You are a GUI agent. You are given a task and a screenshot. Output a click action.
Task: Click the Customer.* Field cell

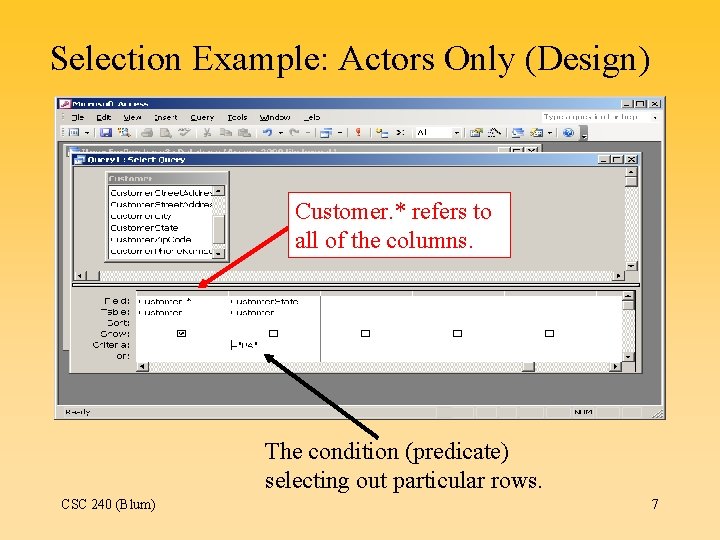click(182, 302)
